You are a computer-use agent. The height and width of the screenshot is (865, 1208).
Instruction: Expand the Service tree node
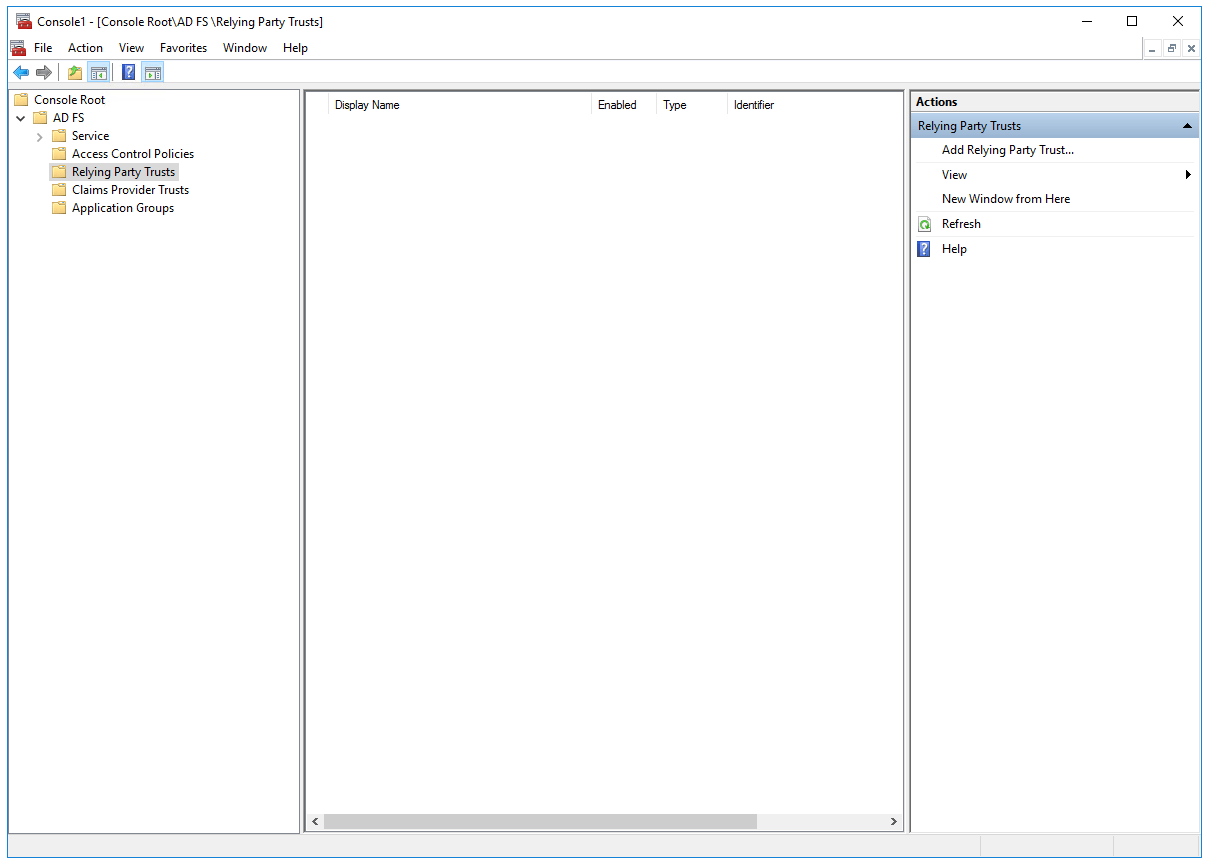pos(40,135)
